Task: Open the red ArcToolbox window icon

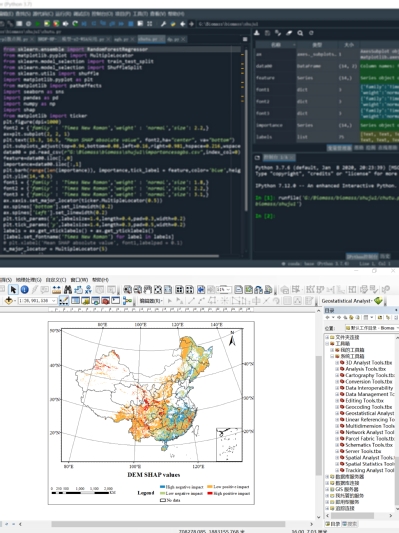Action: click(105, 300)
